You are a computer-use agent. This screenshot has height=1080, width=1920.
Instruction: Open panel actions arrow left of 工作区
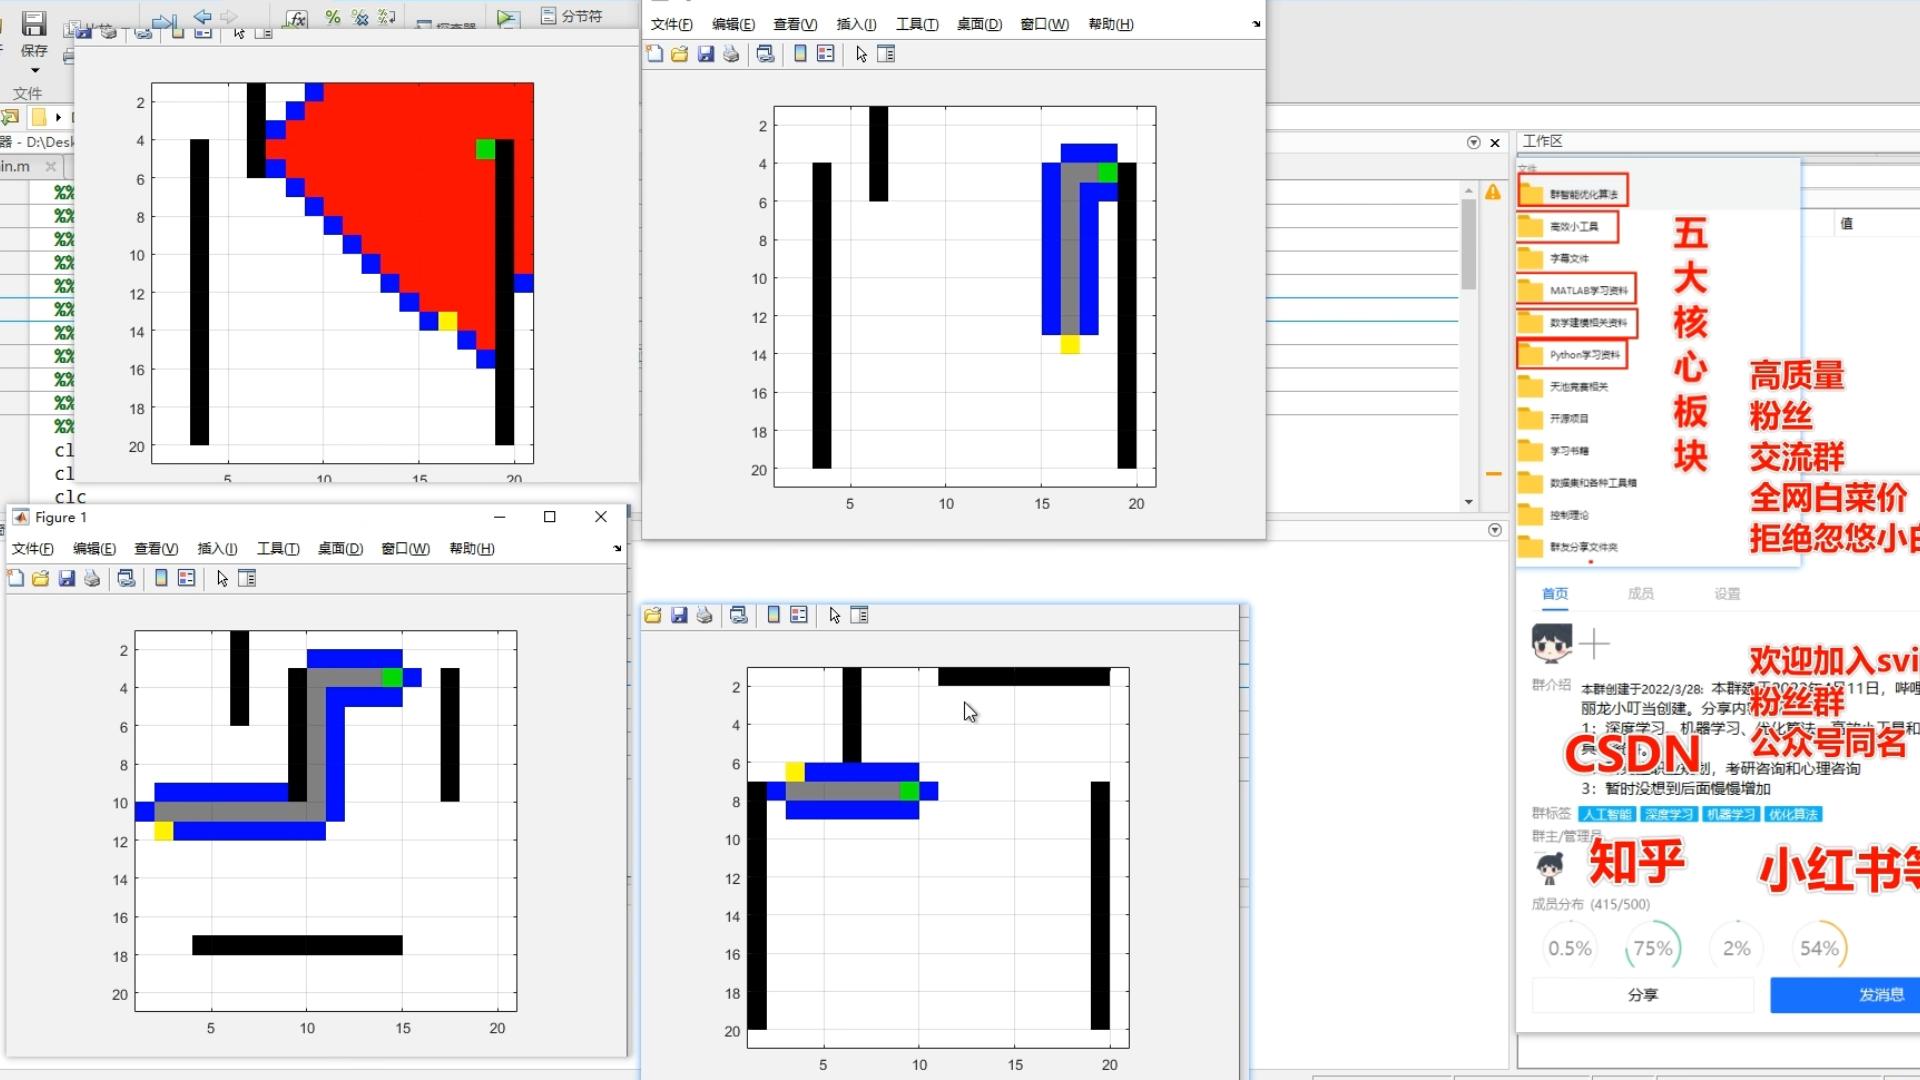click(x=1473, y=143)
